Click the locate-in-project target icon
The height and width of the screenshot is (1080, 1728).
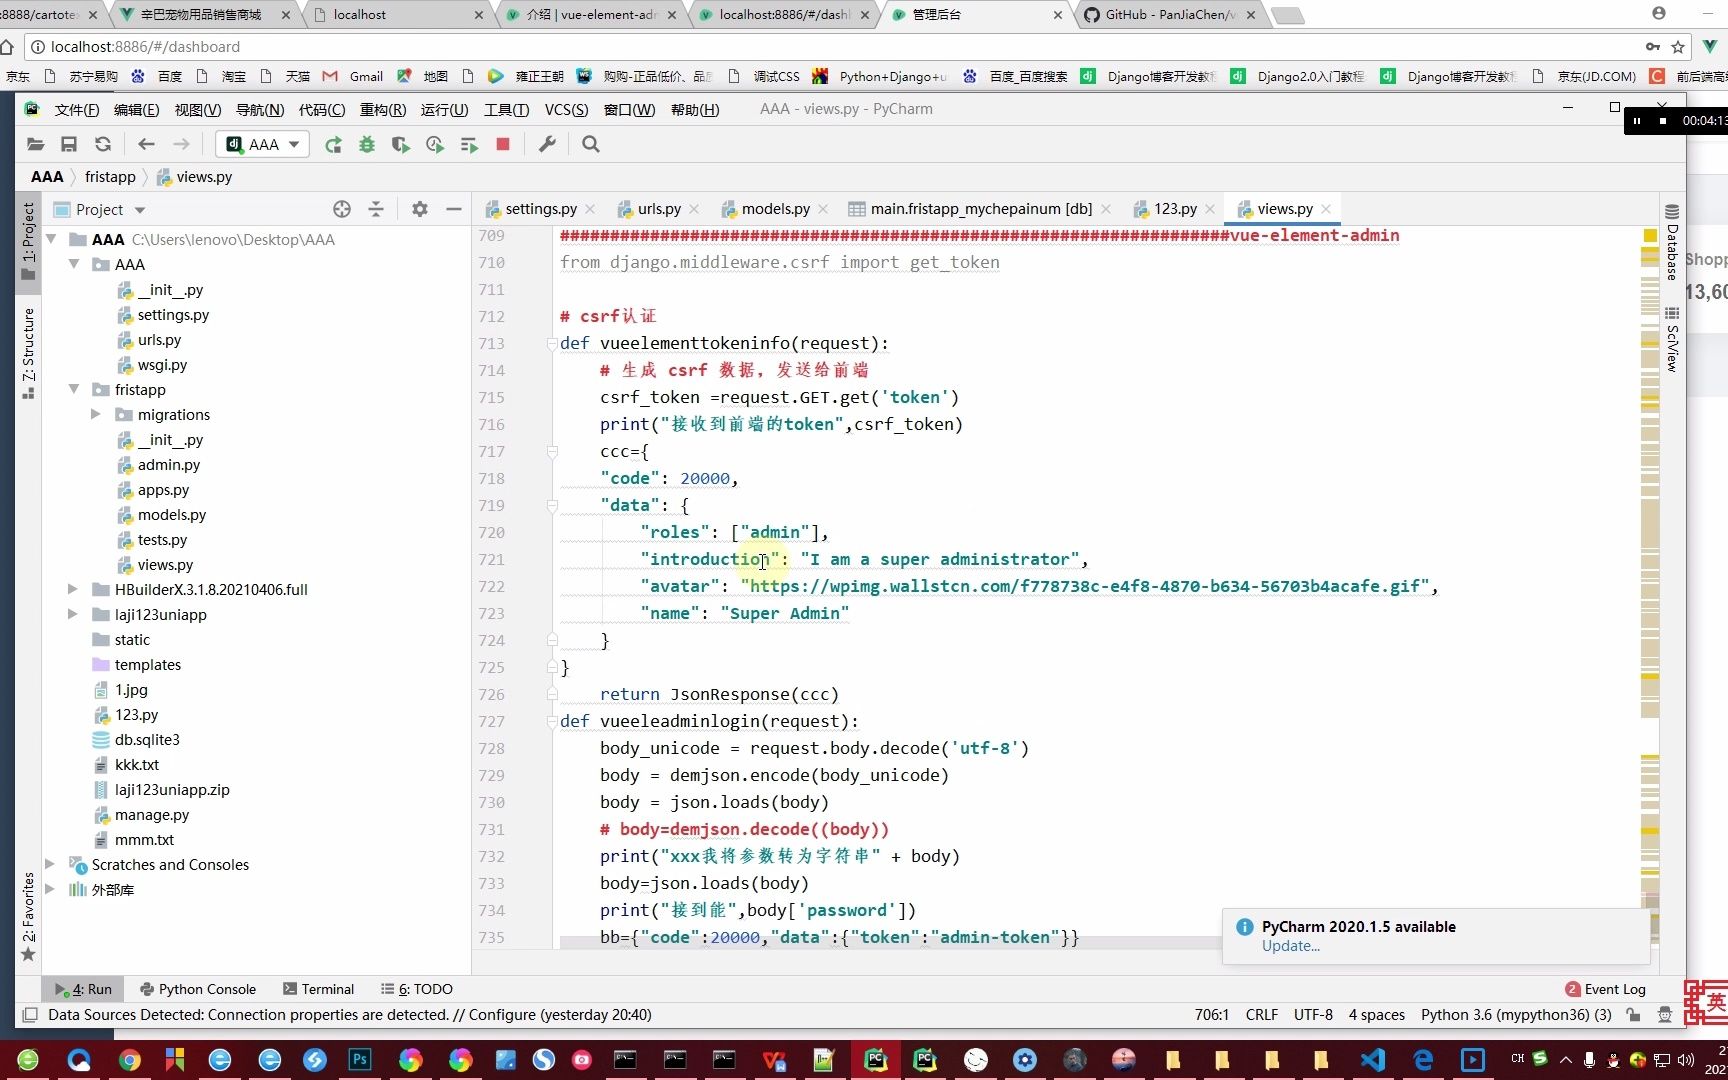tap(342, 209)
